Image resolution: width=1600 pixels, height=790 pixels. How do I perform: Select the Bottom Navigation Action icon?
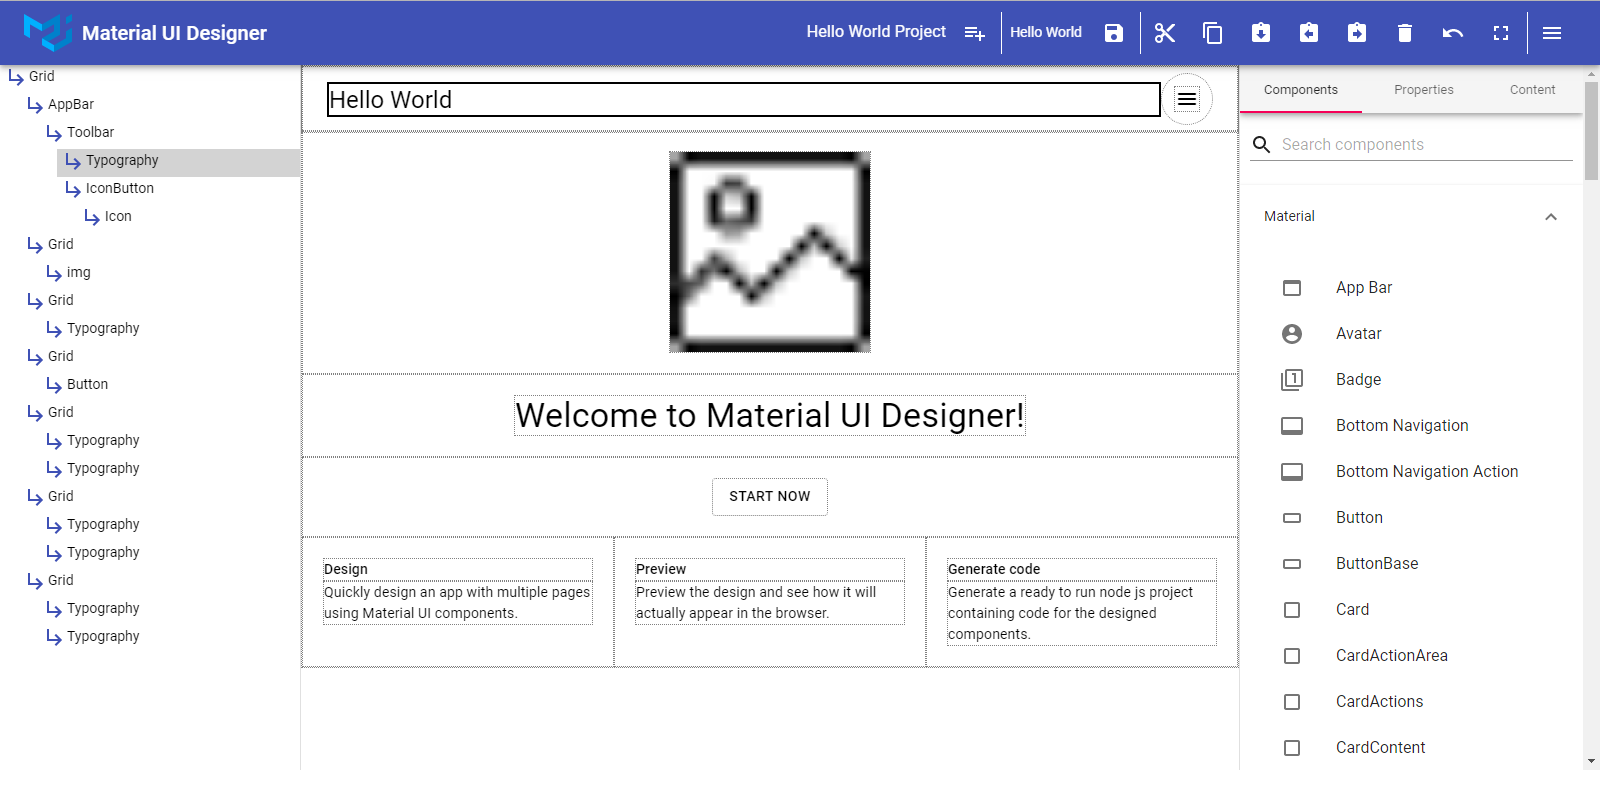click(x=1292, y=472)
